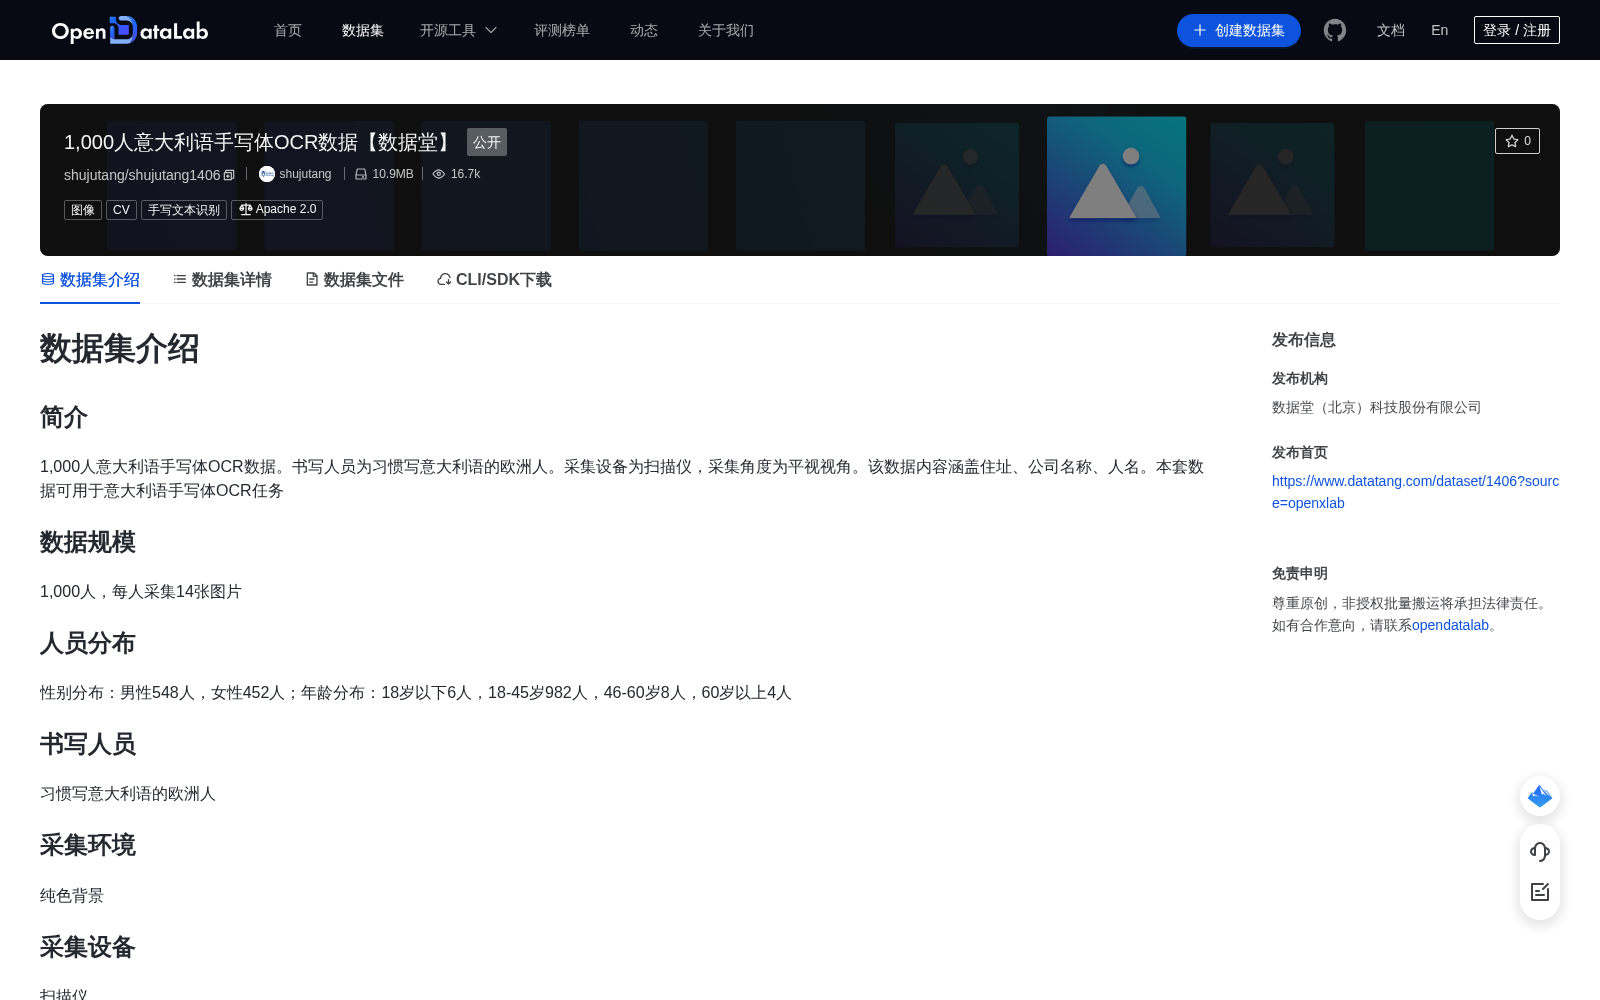Open the 文档 link
Viewport: 1600px width, 1000px height.
point(1391,30)
